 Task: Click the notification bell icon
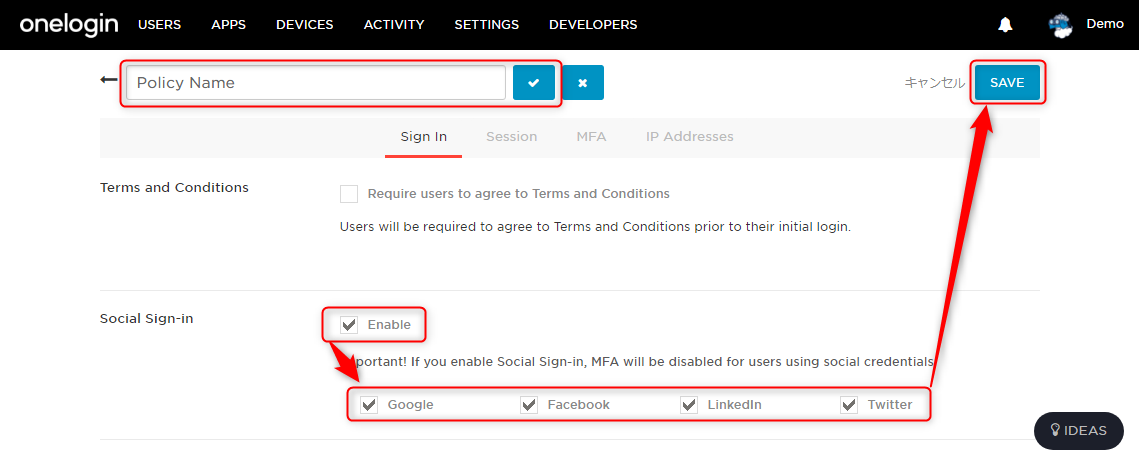(x=1005, y=25)
